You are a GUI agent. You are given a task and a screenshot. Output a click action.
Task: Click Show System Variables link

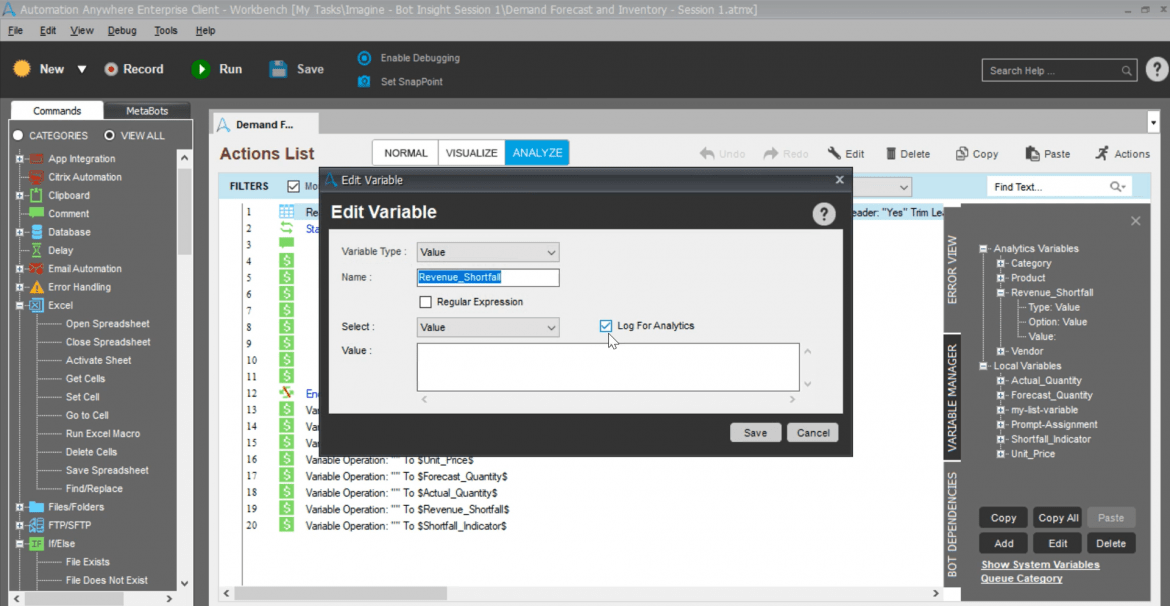pyautogui.click(x=1040, y=565)
